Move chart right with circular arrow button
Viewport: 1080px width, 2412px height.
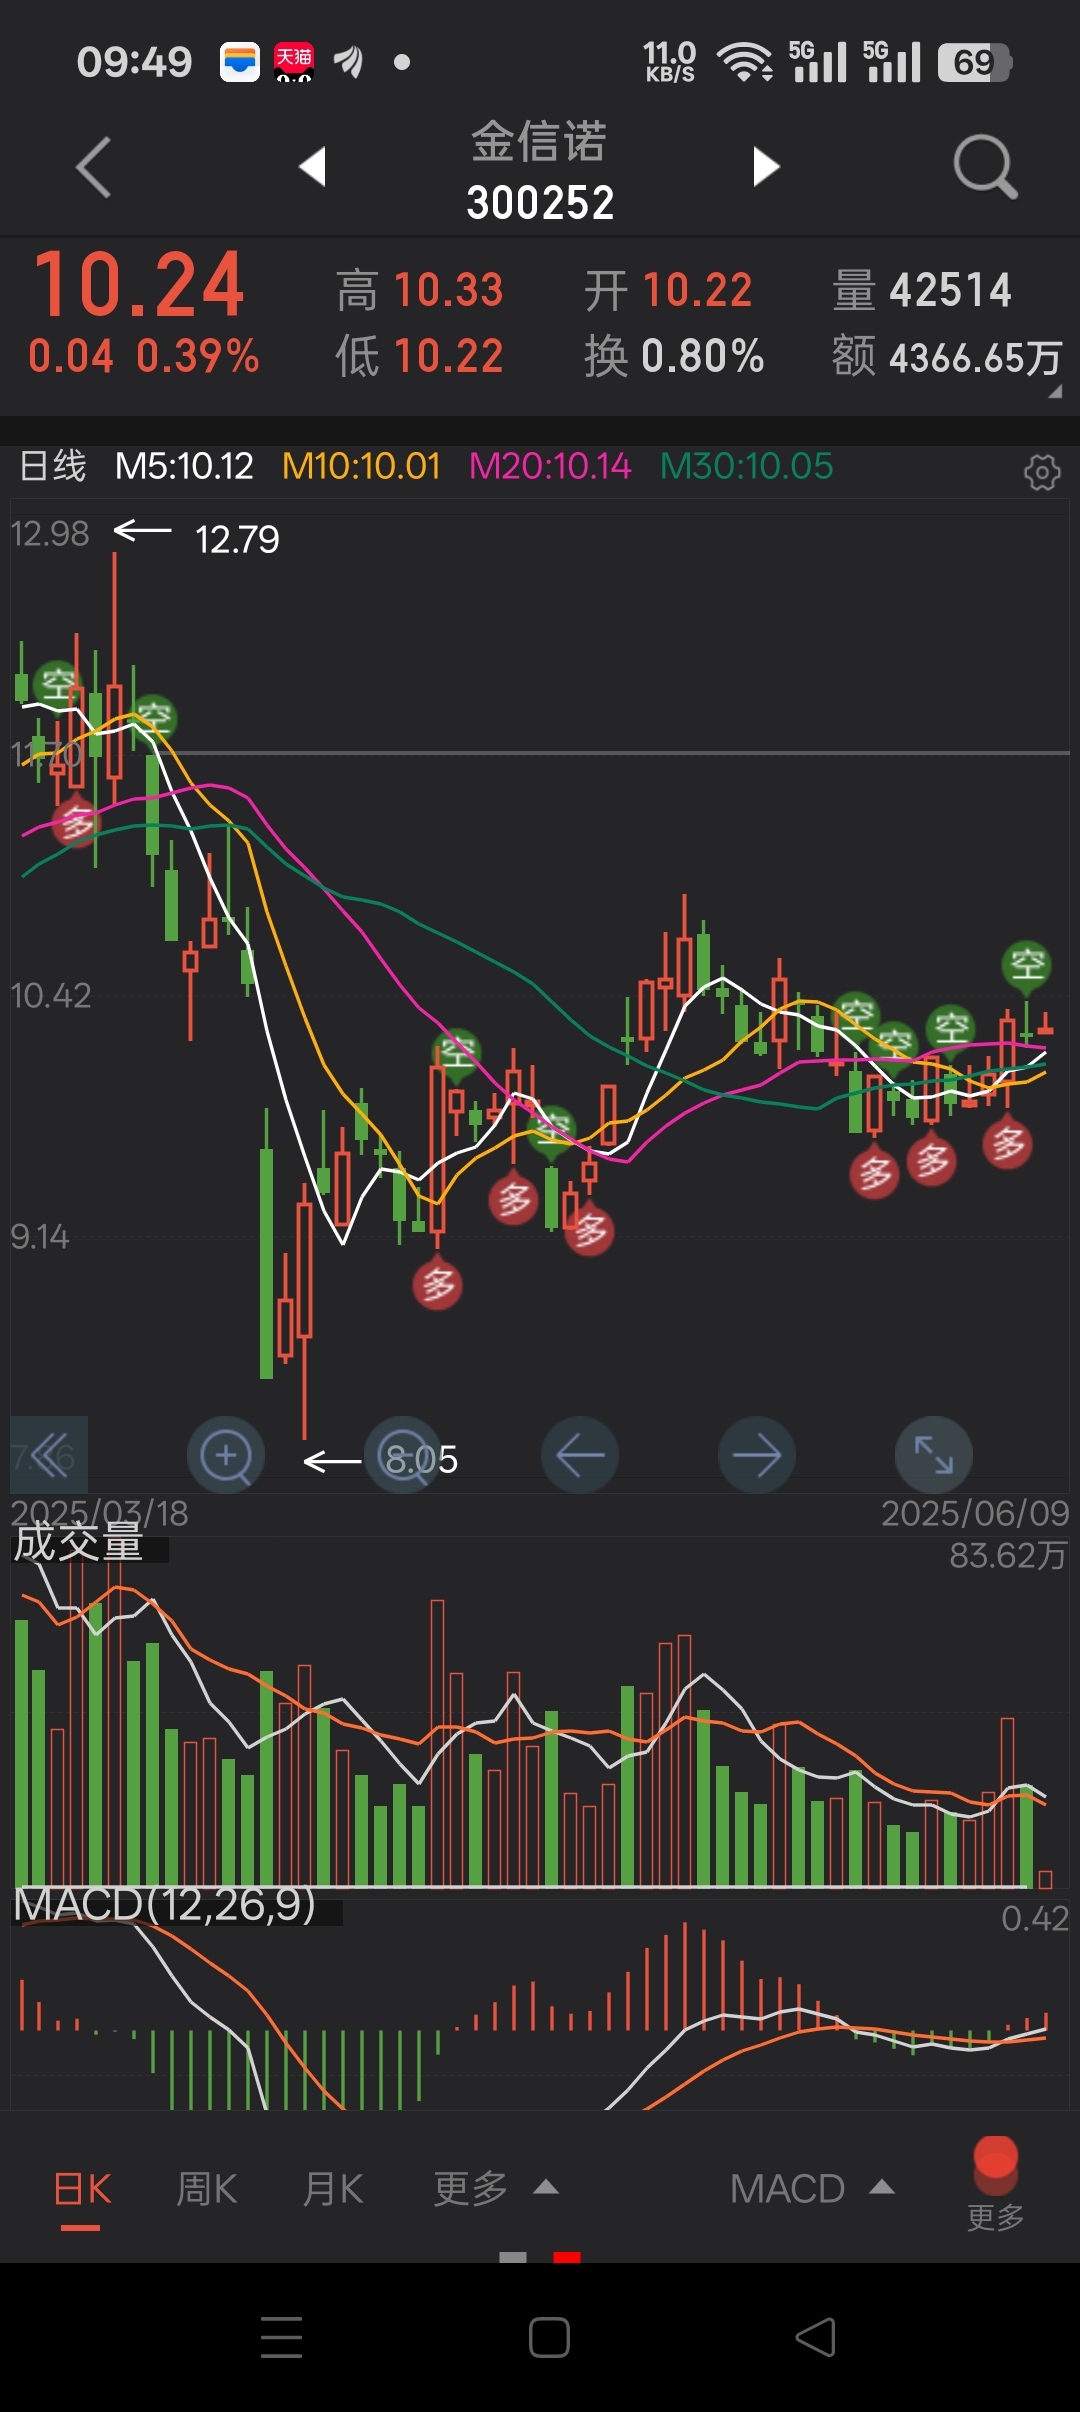pyautogui.click(x=757, y=1455)
